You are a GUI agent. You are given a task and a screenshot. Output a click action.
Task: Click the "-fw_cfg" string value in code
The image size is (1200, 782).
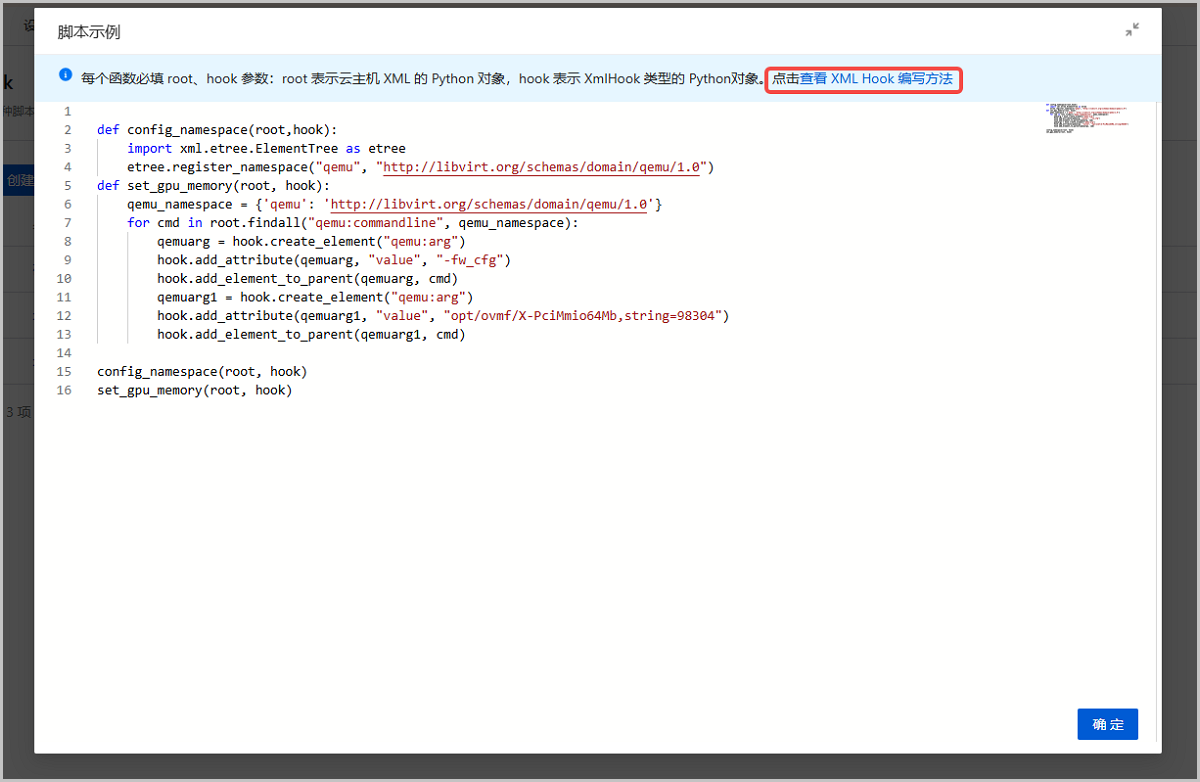(474, 260)
